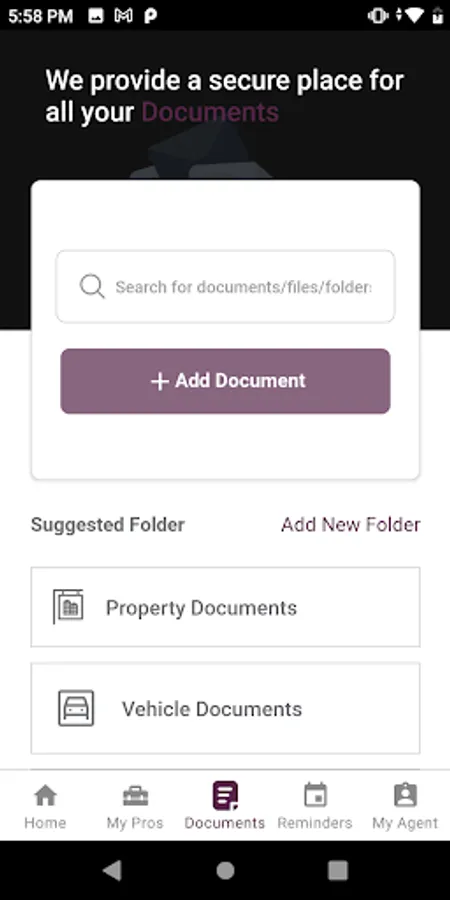Open the Vehicle Documents folder
450x900 pixels.
(225, 708)
